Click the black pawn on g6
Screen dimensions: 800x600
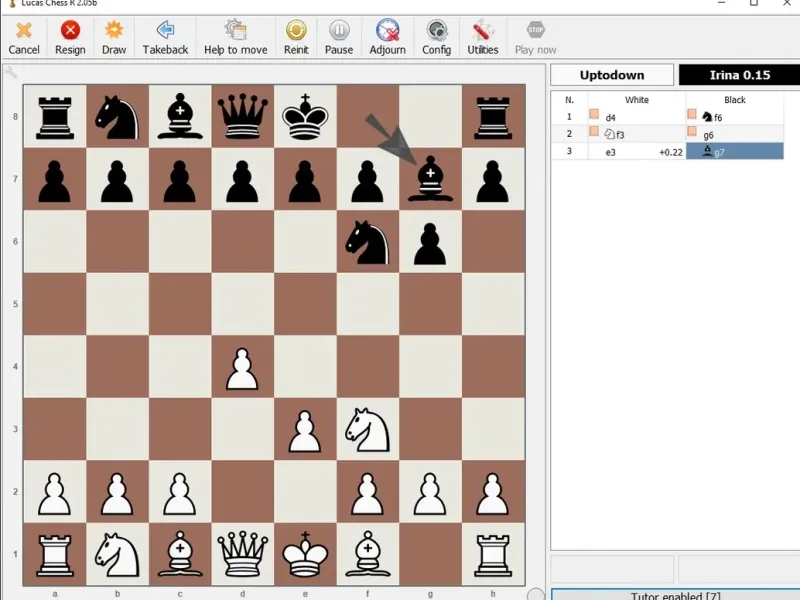[430, 244]
